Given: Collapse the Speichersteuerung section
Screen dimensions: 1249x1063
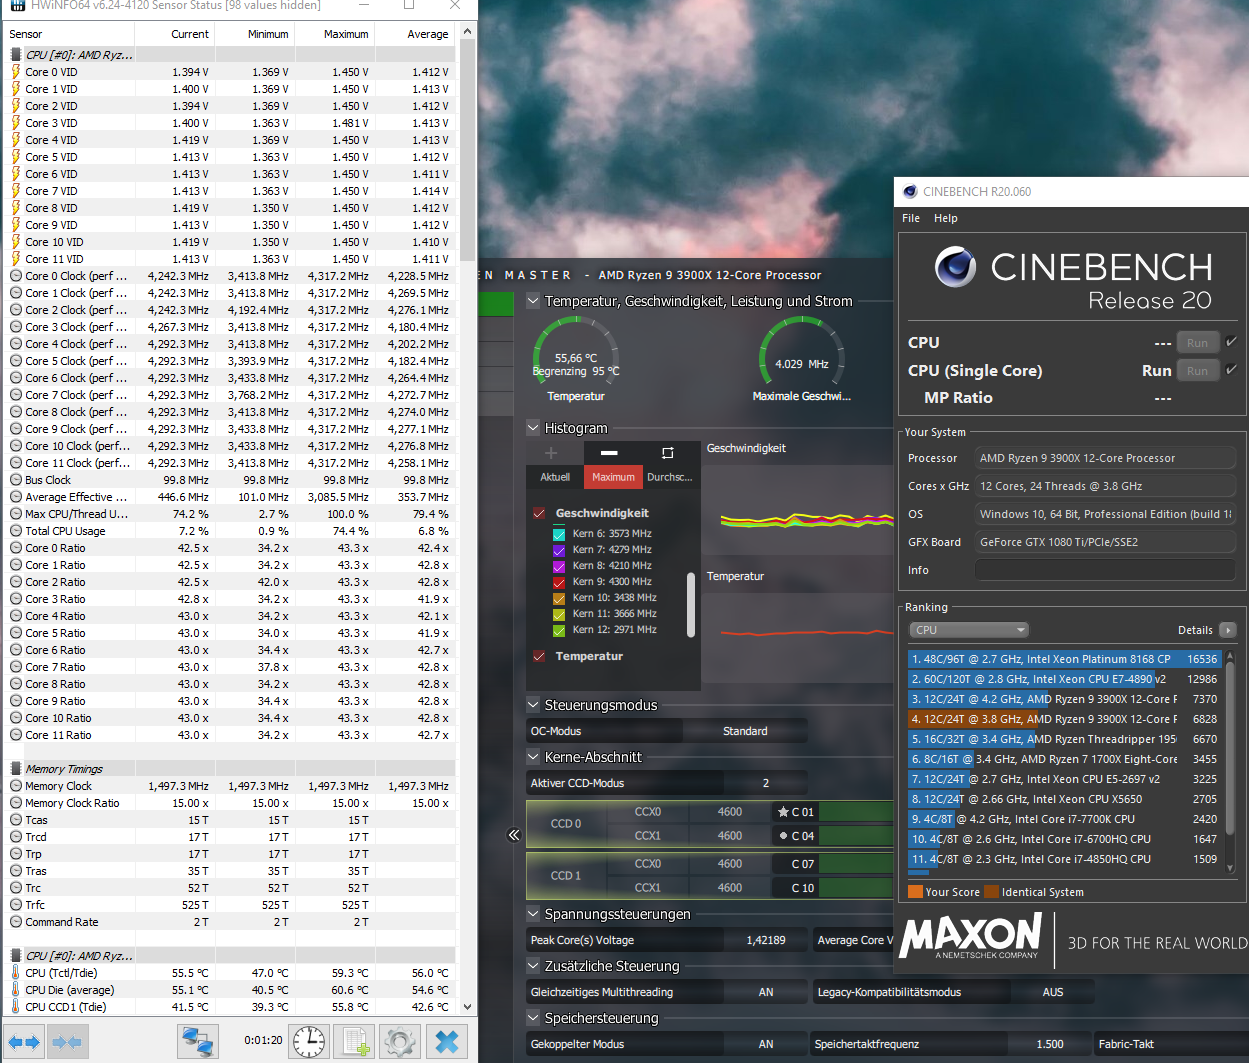Looking at the screenshot, I should tap(533, 1018).
